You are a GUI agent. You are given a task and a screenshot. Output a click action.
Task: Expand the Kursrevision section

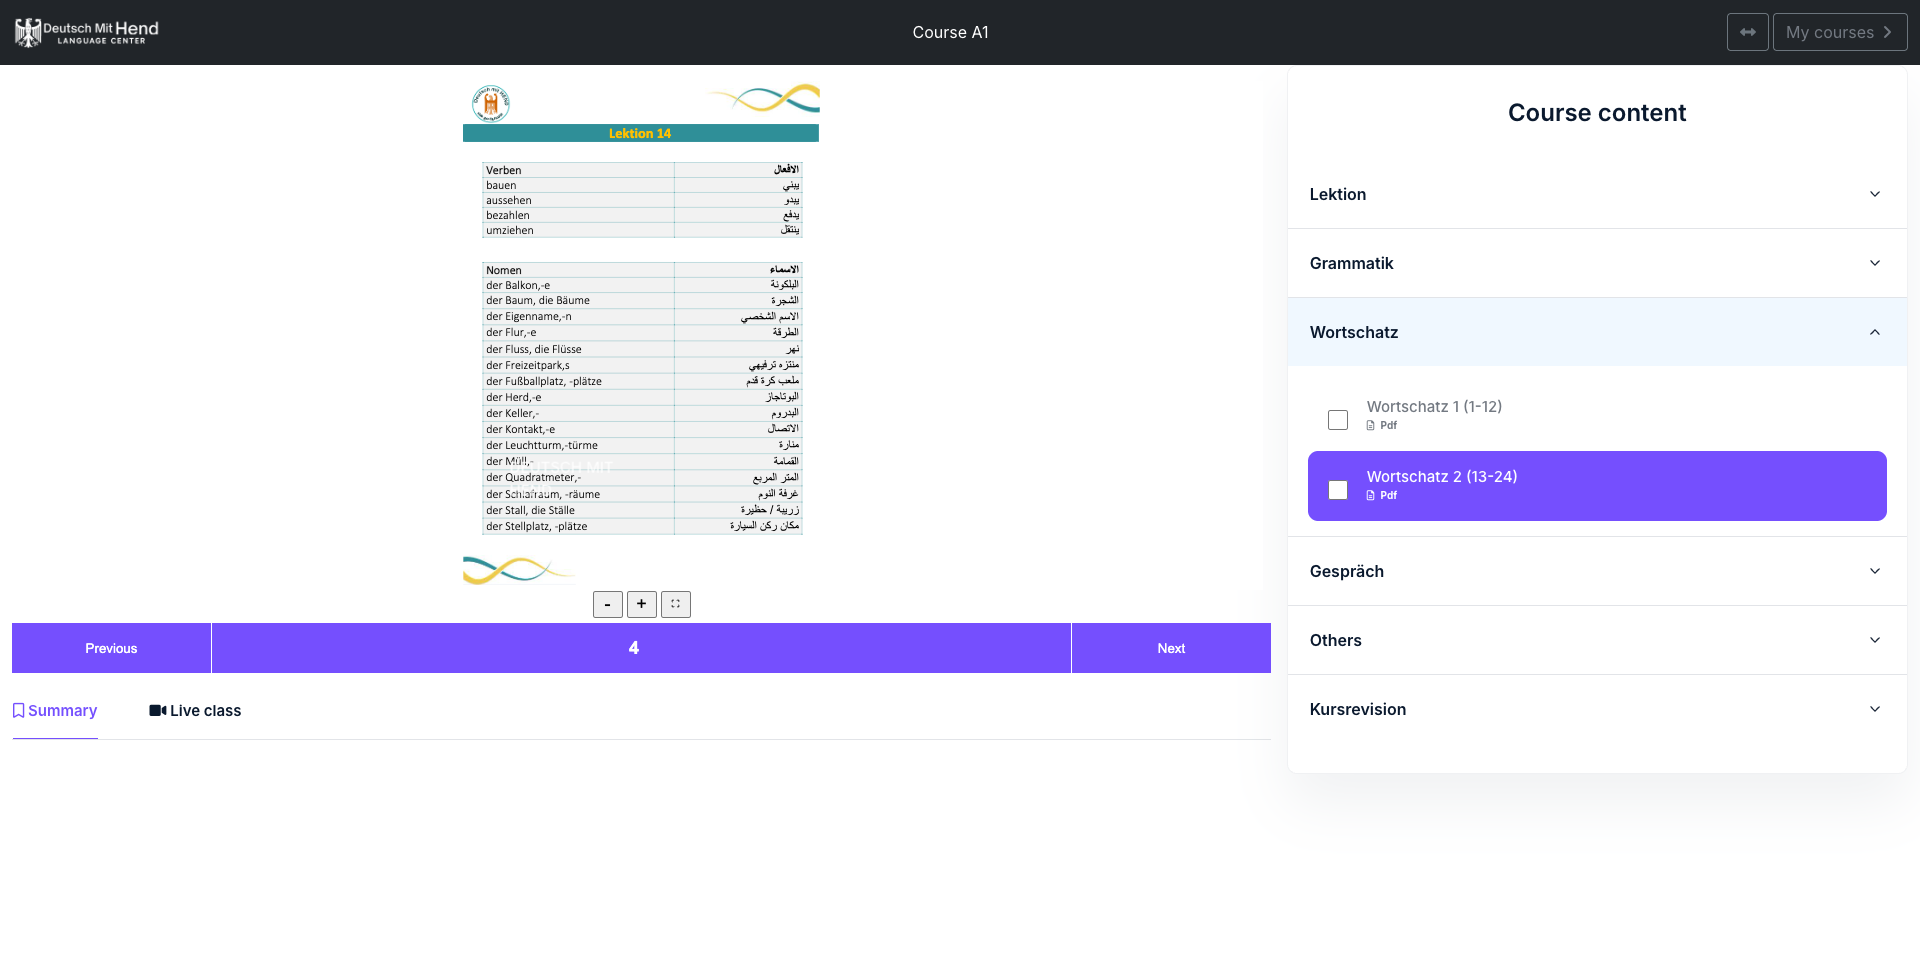click(1597, 709)
